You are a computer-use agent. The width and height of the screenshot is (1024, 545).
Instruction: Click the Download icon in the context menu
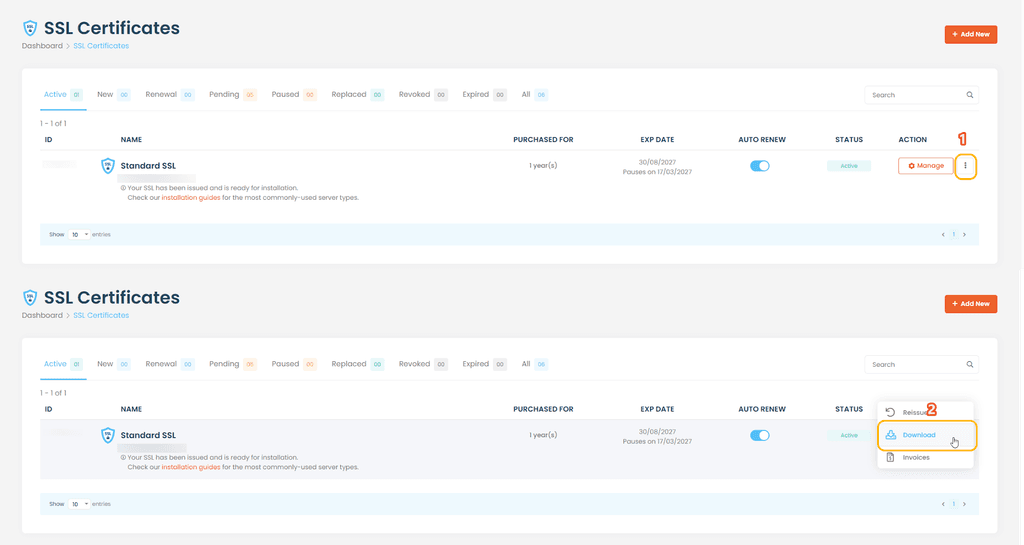click(x=891, y=435)
